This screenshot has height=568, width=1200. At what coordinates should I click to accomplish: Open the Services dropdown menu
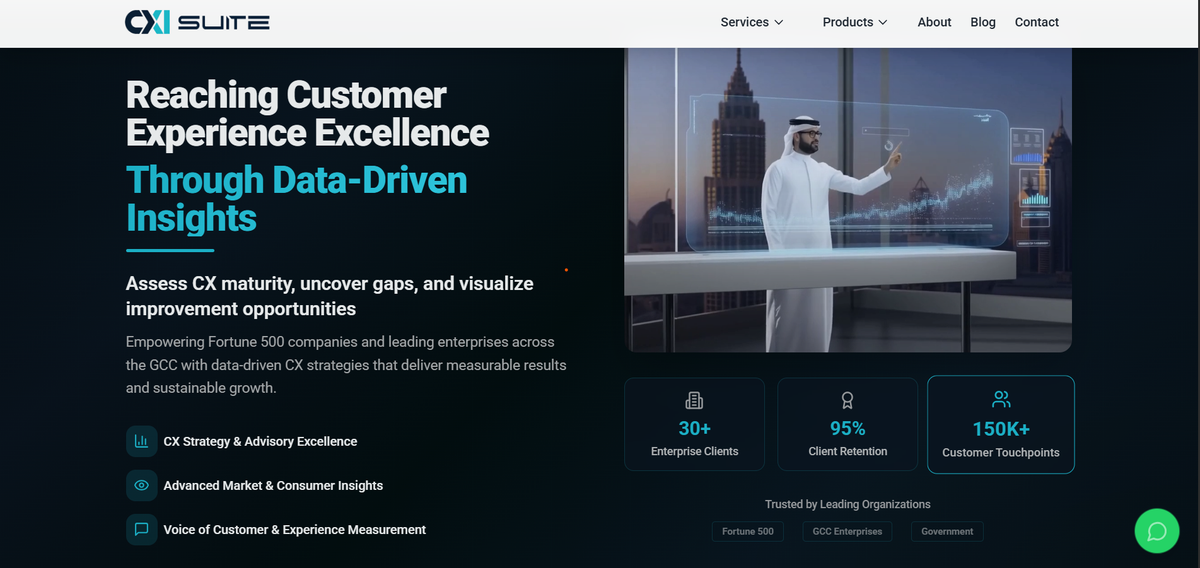752,22
